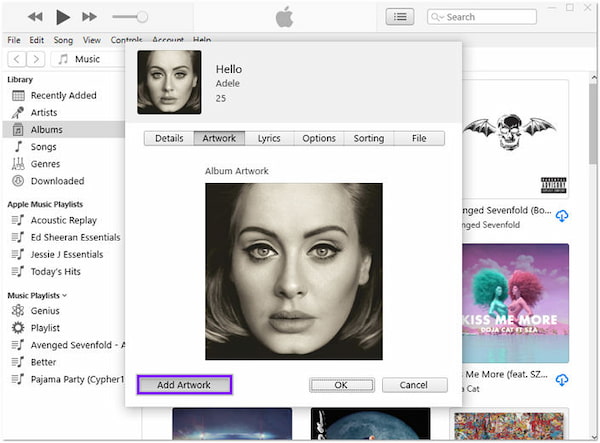Open Ed Sheeran Essentials playlist

point(75,238)
